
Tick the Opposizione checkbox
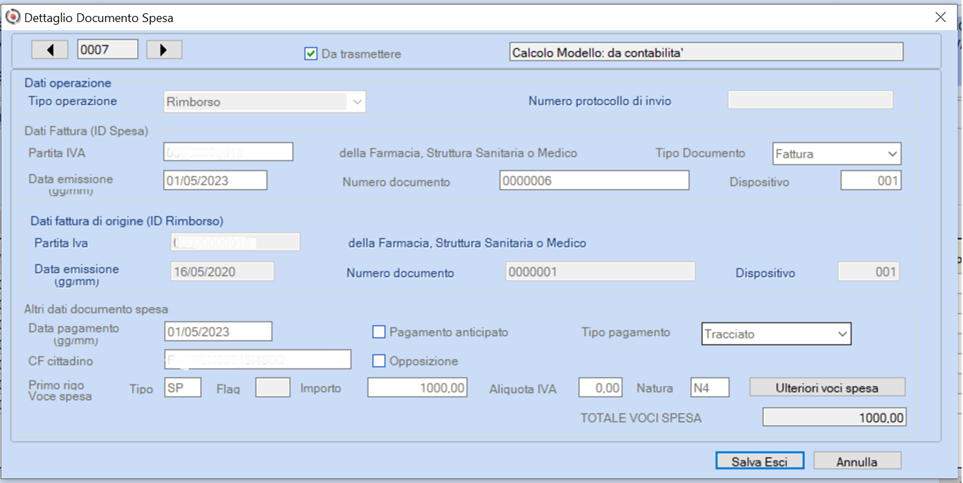point(379,361)
